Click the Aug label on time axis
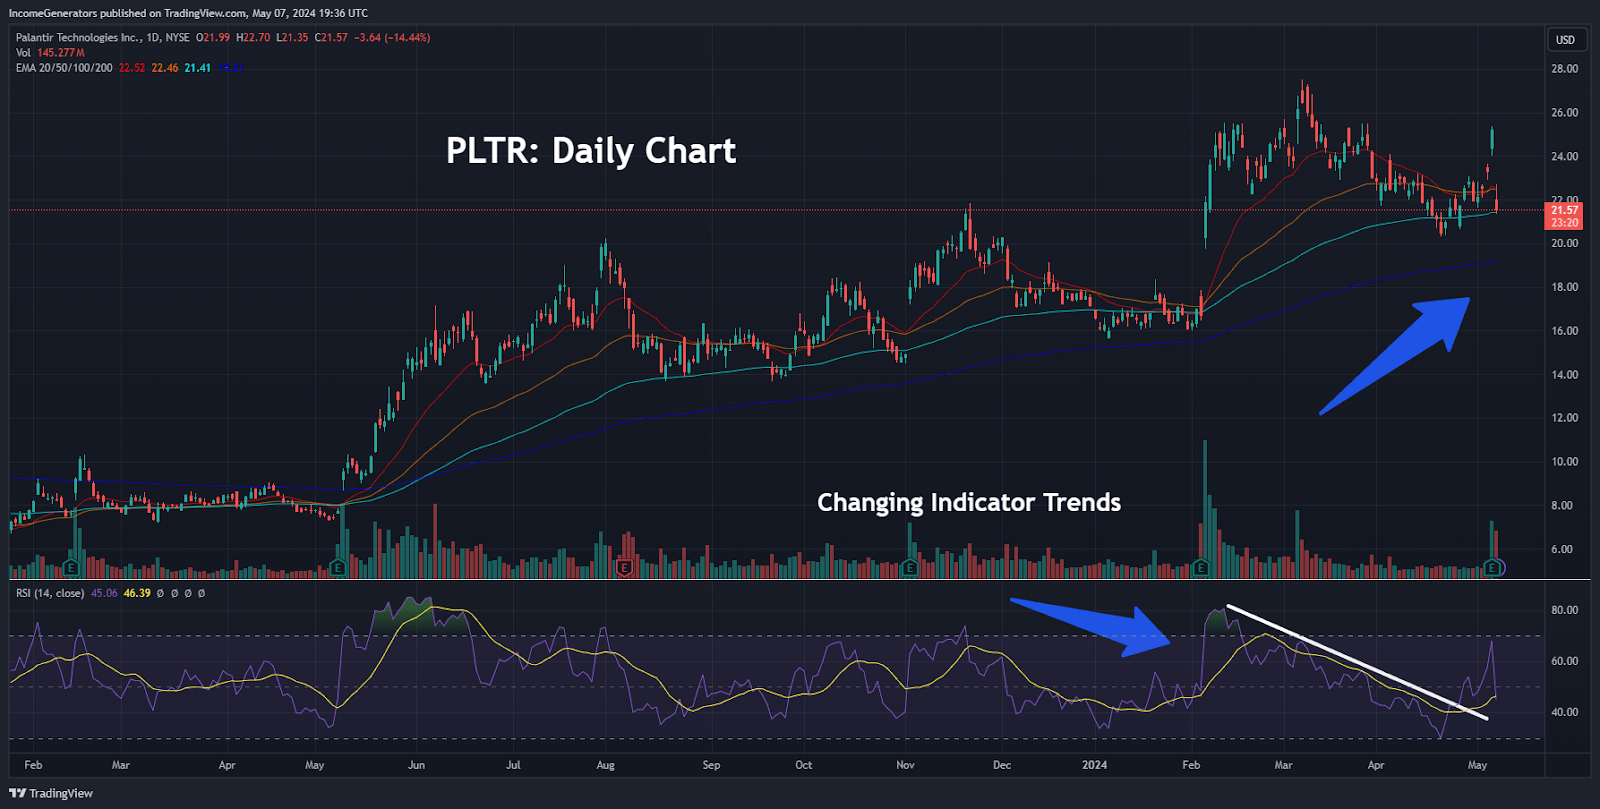Viewport: 1600px width, 809px height. tap(605, 765)
